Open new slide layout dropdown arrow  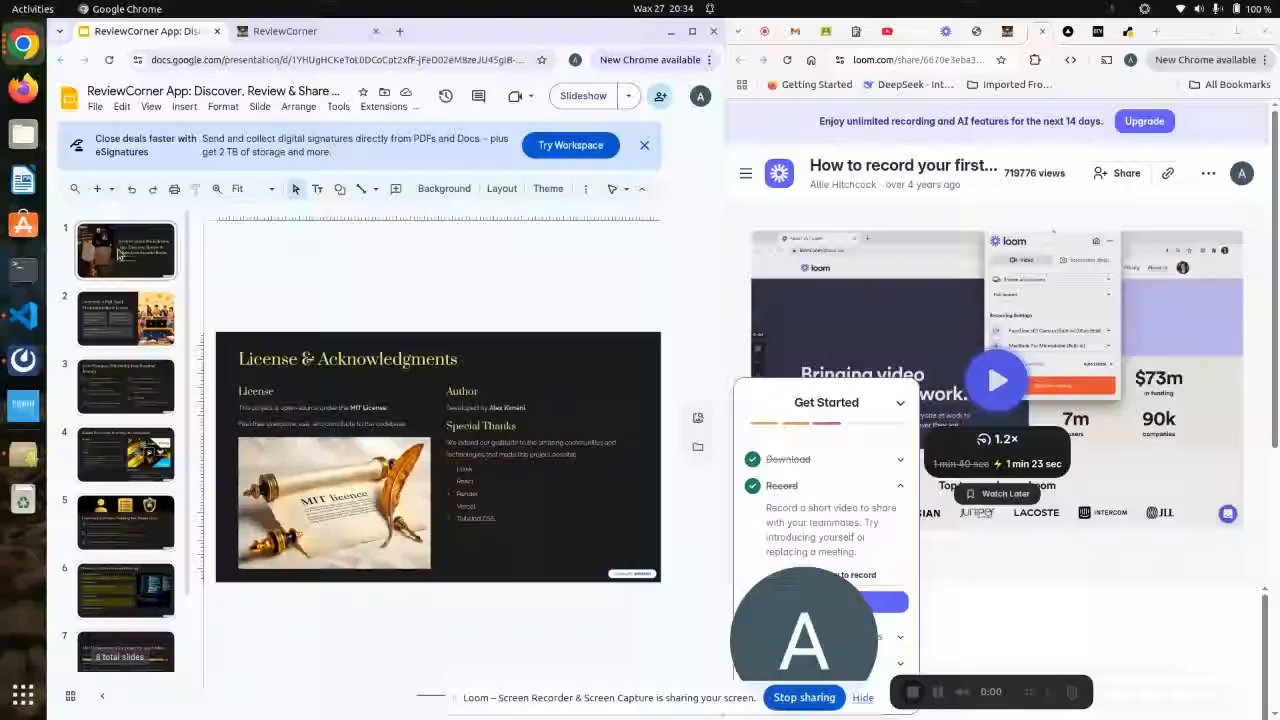click(x=111, y=189)
